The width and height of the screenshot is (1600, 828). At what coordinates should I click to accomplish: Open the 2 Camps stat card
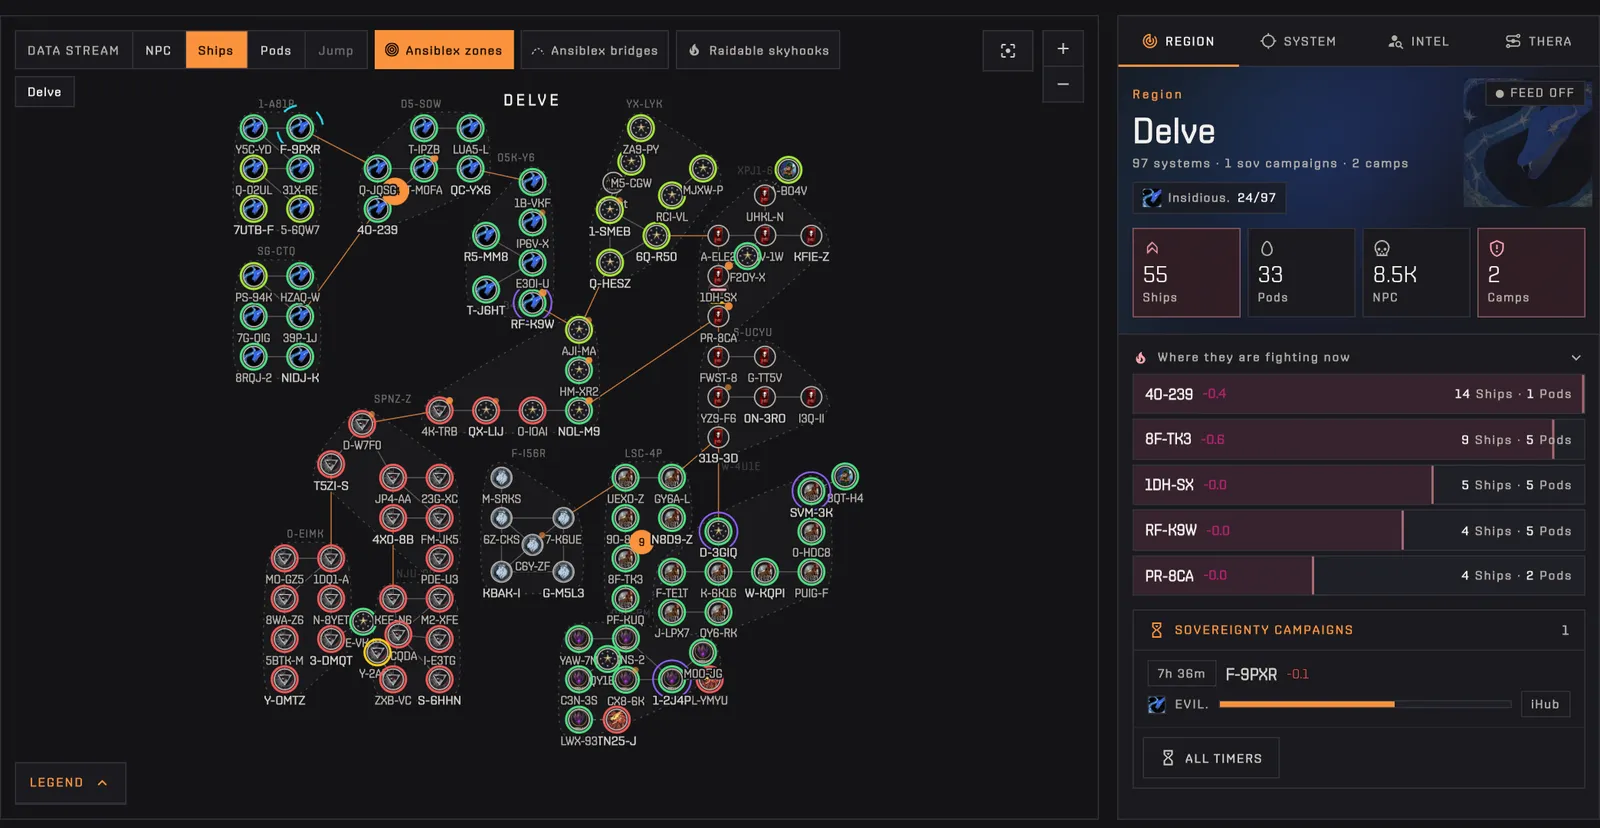[x=1531, y=273]
